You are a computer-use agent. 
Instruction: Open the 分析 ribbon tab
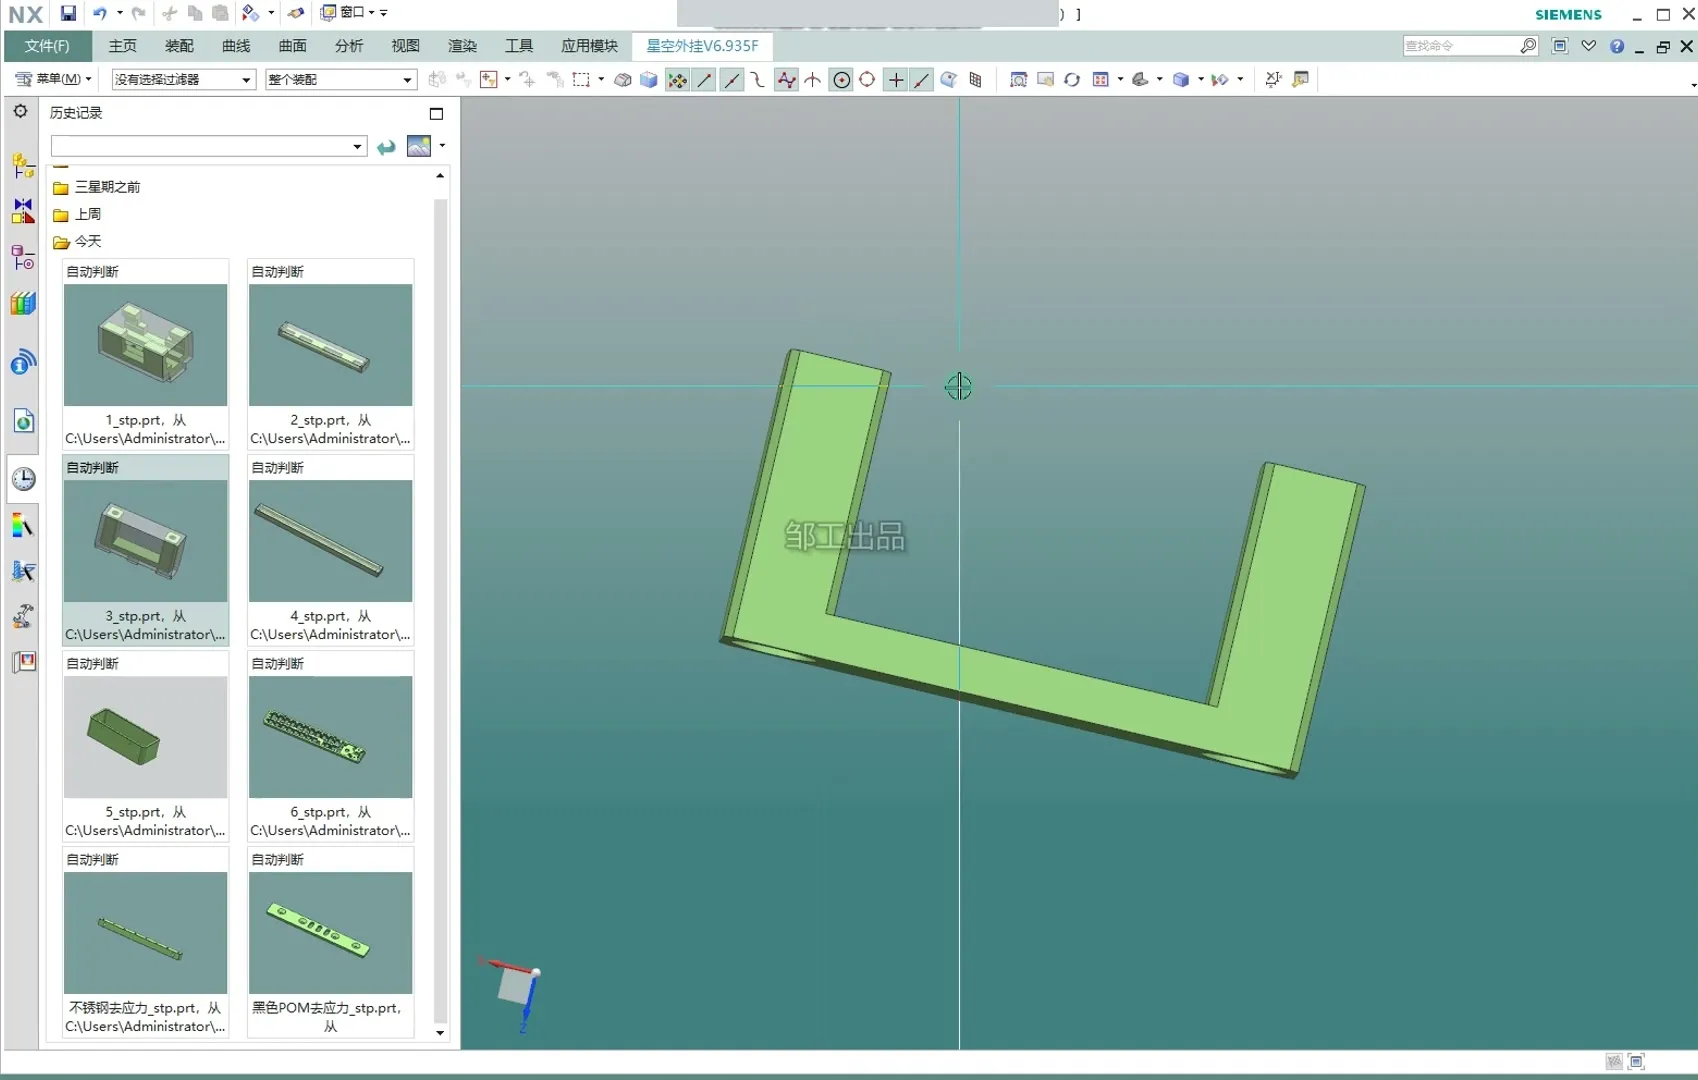348,46
